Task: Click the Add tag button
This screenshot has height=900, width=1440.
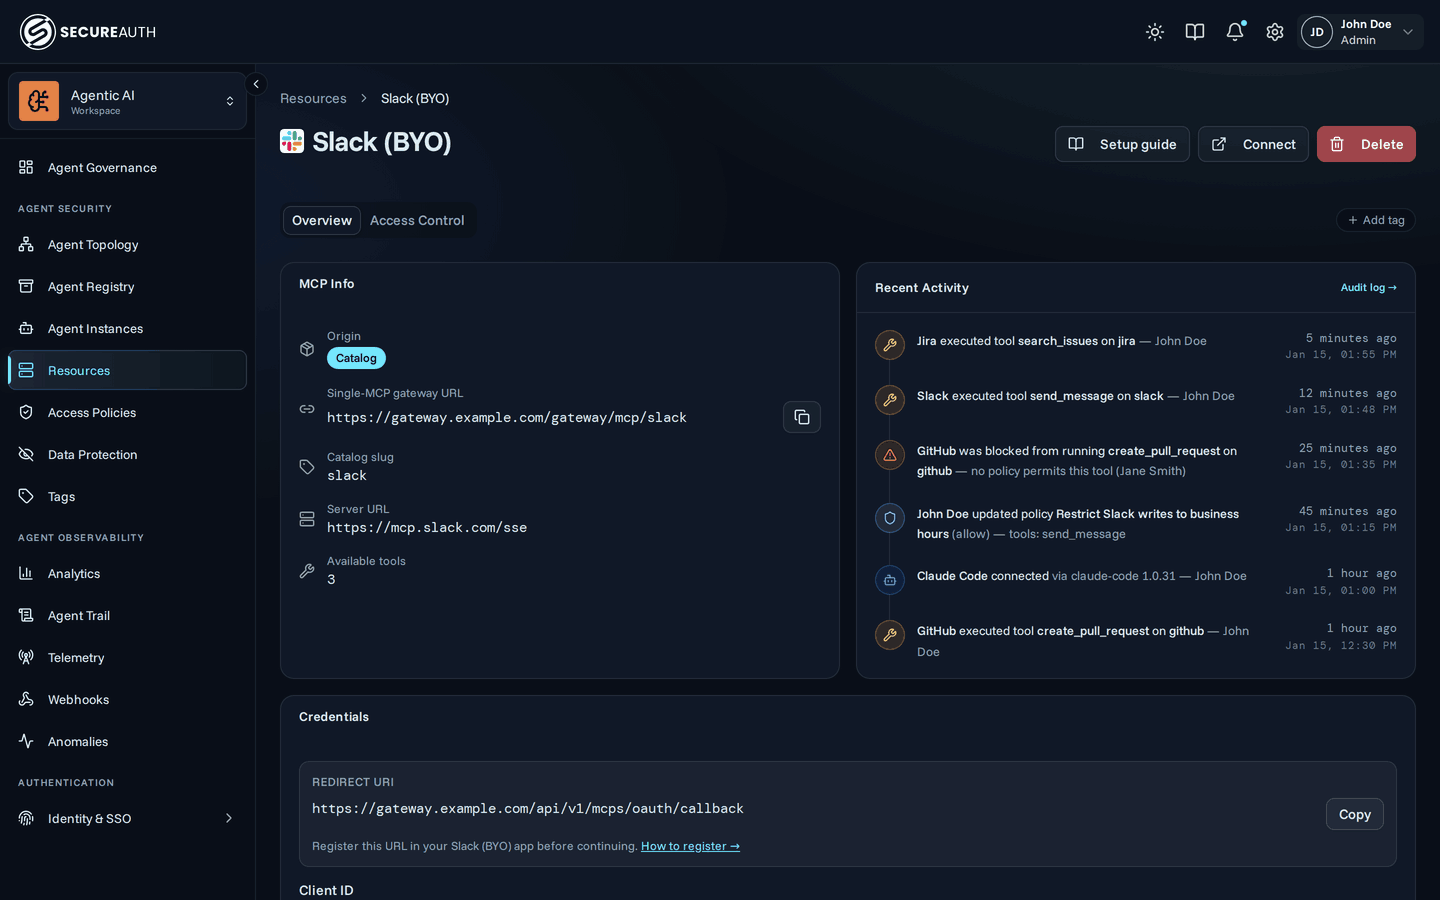Action: click(1376, 220)
